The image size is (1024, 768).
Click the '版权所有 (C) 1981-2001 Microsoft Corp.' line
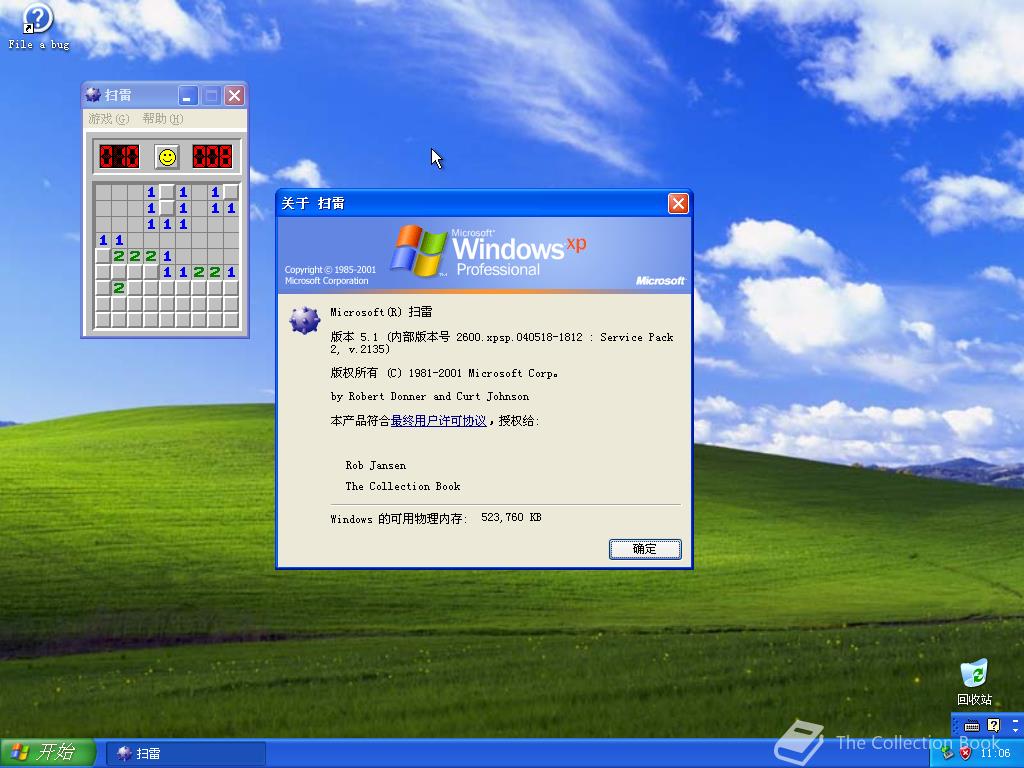pyautogui.click(x=444, y=373)
